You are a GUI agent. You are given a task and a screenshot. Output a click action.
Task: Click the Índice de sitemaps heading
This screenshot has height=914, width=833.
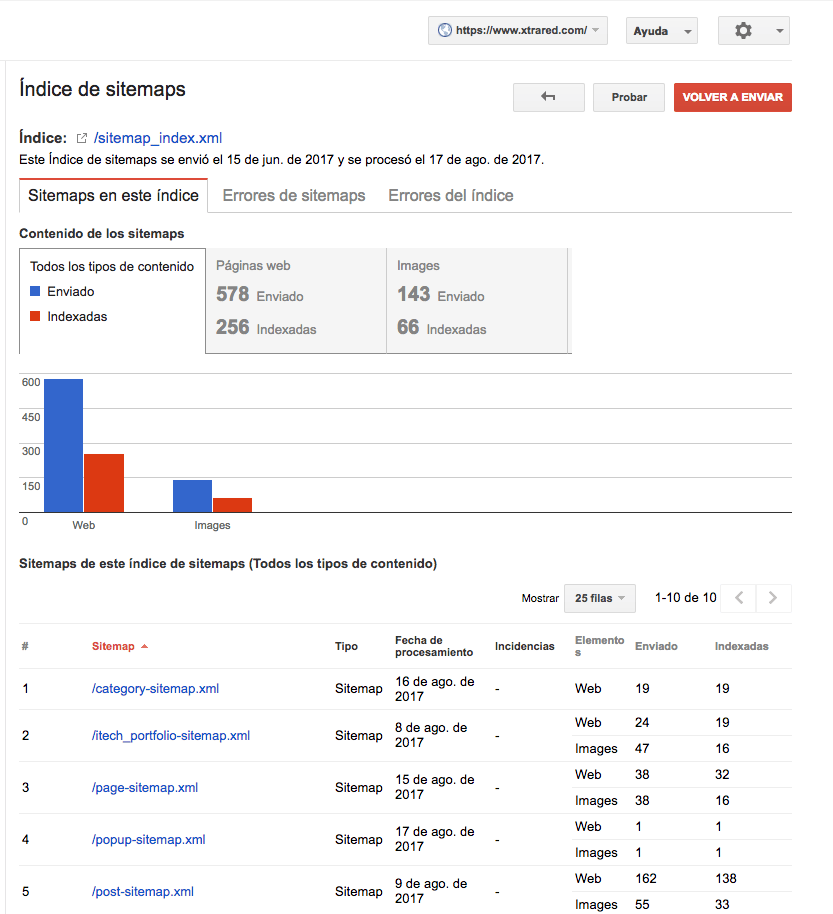tap(103, 89)
